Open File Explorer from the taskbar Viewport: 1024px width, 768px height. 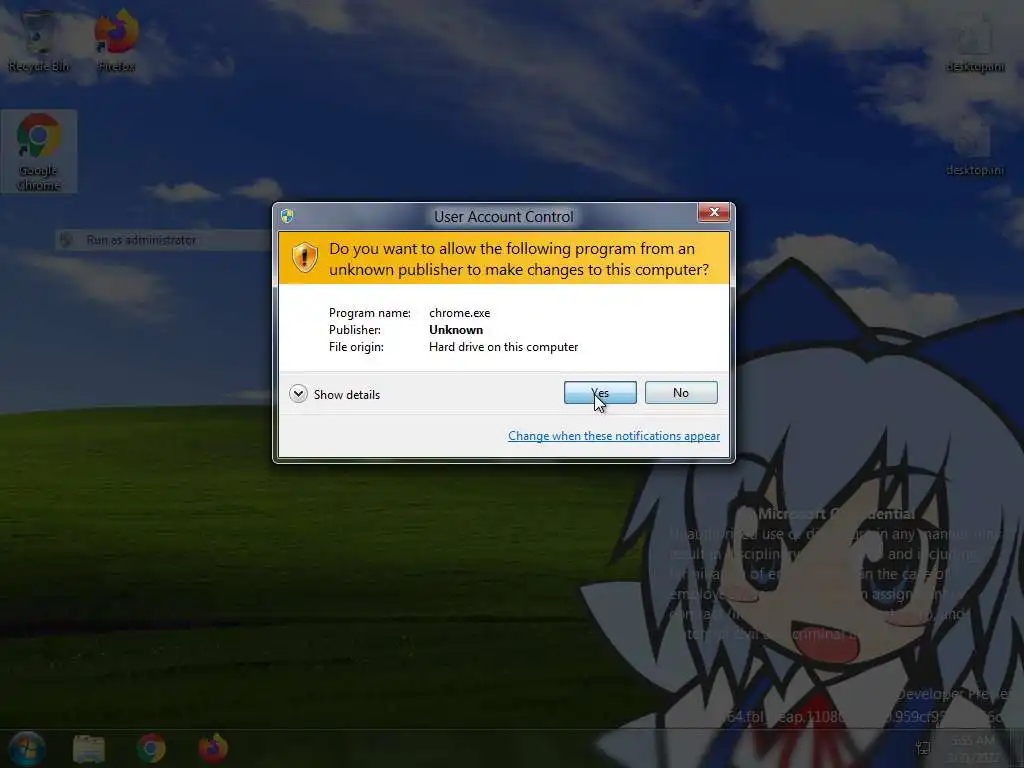(89, 748)
